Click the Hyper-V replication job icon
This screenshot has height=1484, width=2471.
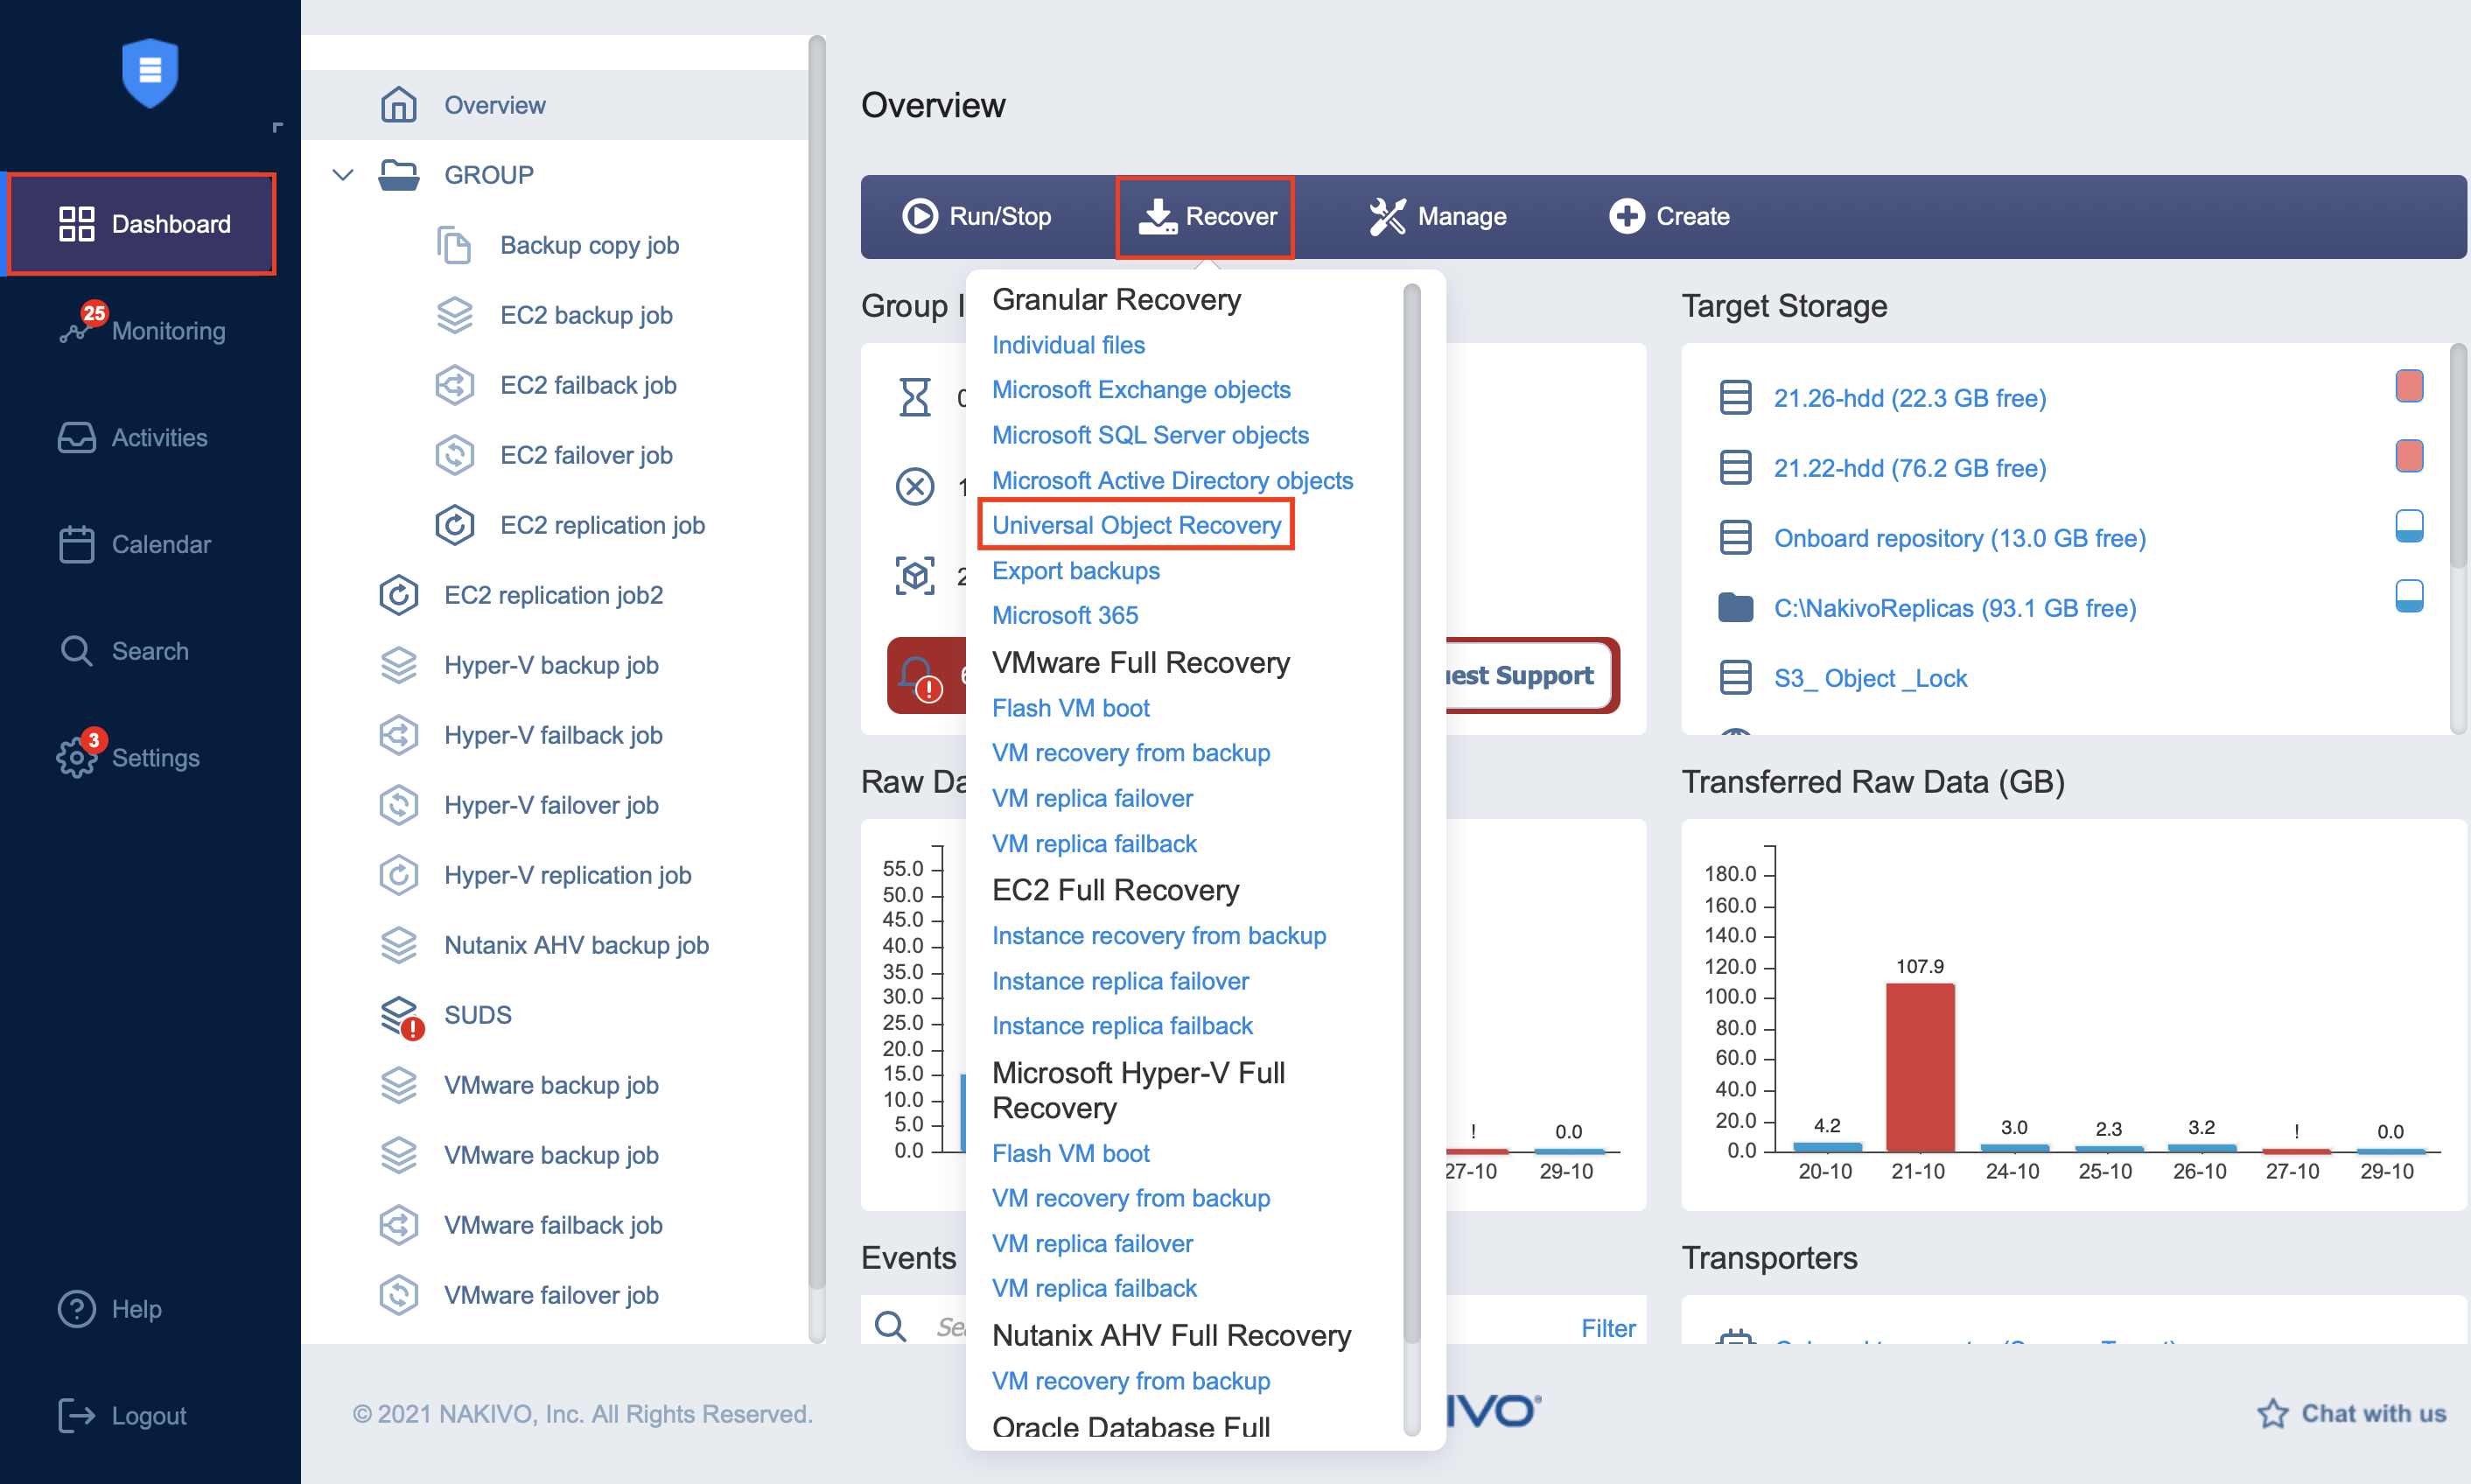(399, 875)
